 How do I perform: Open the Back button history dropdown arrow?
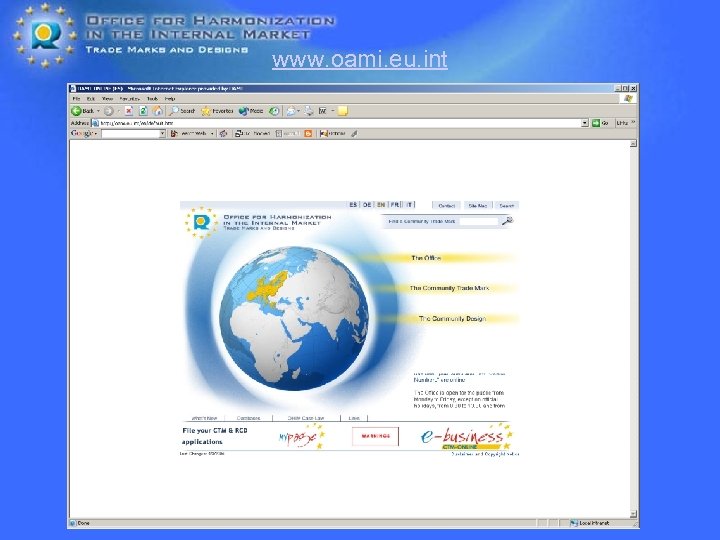tap(98, 111)
